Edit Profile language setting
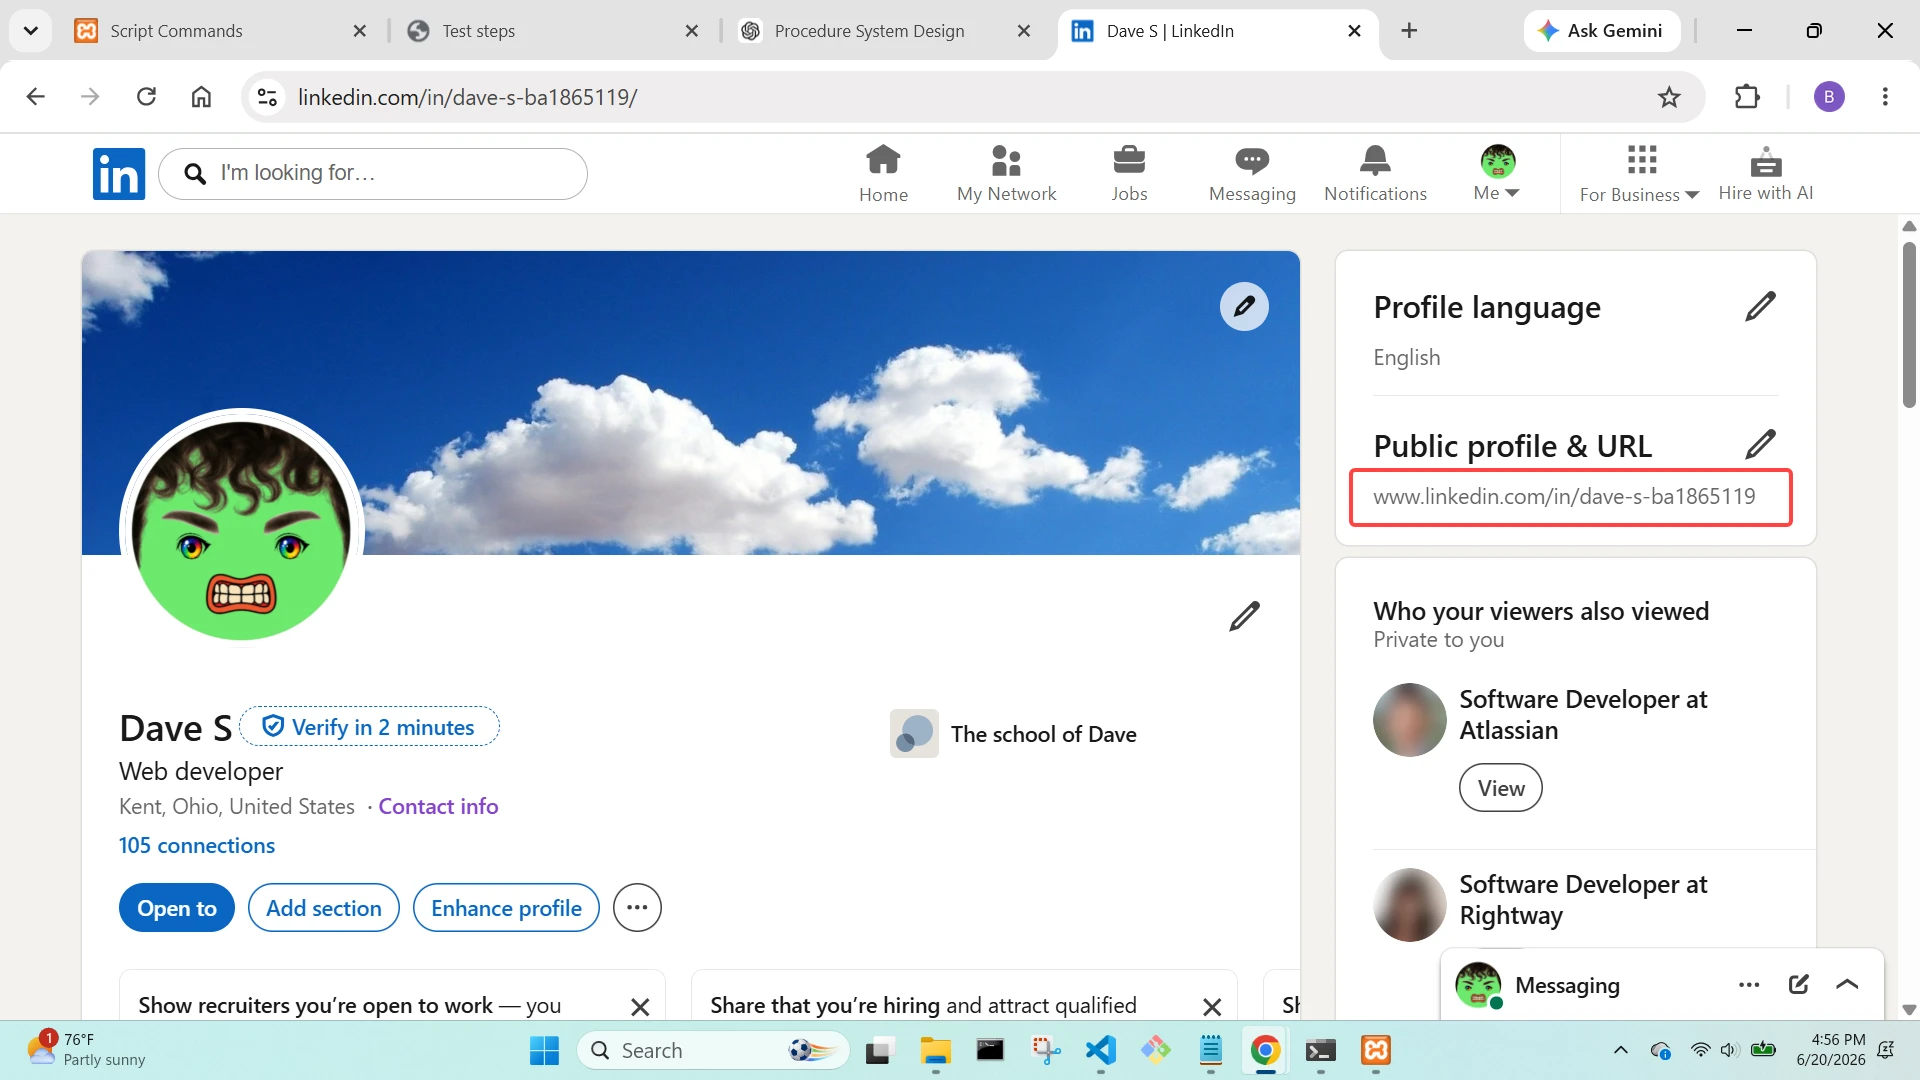Viewport: 1920px width, 1080px height. click(1760, 306)
